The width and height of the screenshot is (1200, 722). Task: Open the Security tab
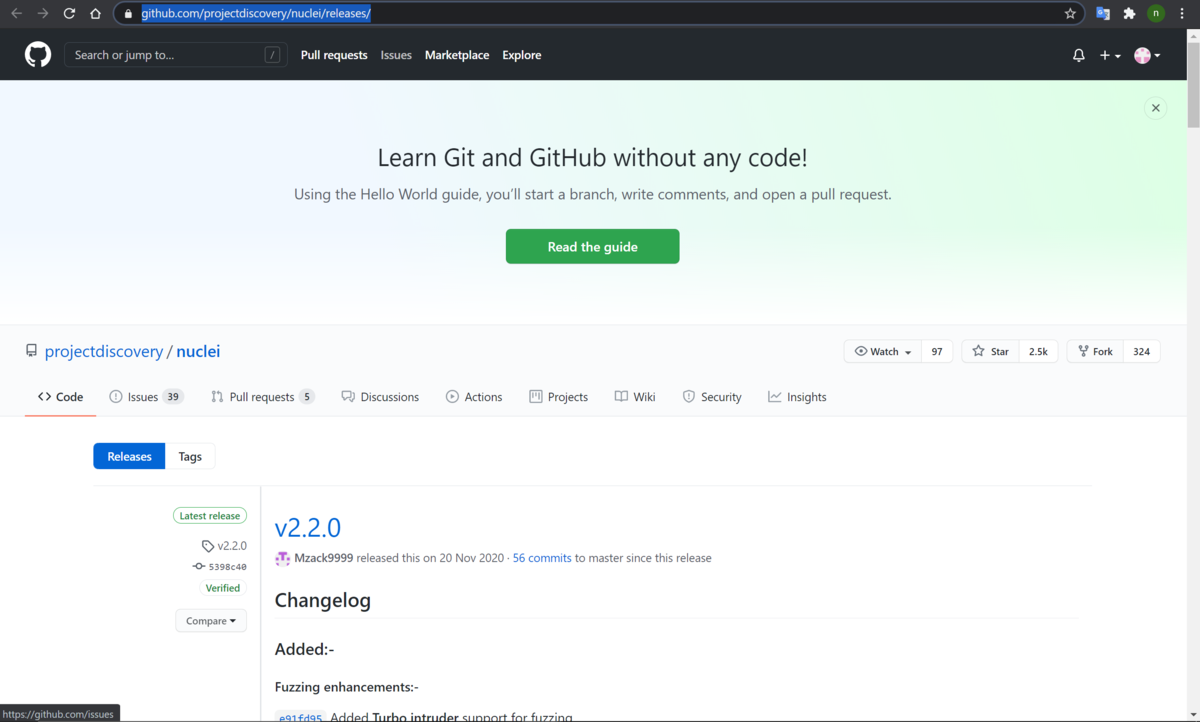coord(712,397)
